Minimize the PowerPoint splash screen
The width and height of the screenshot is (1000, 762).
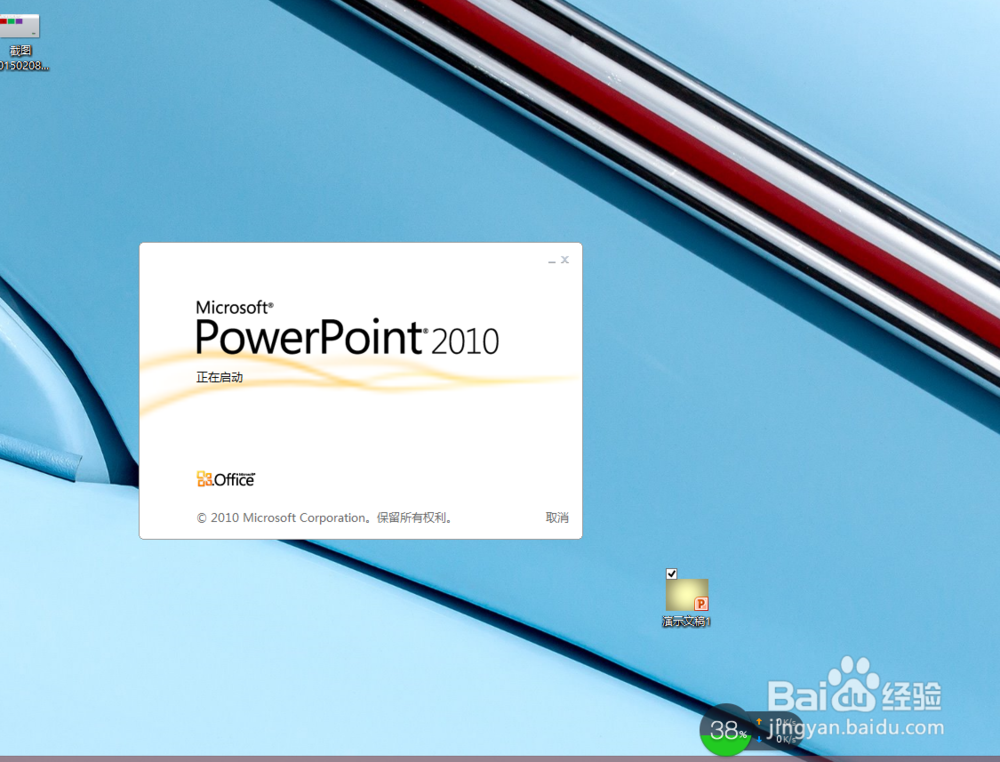click(552, 261)
